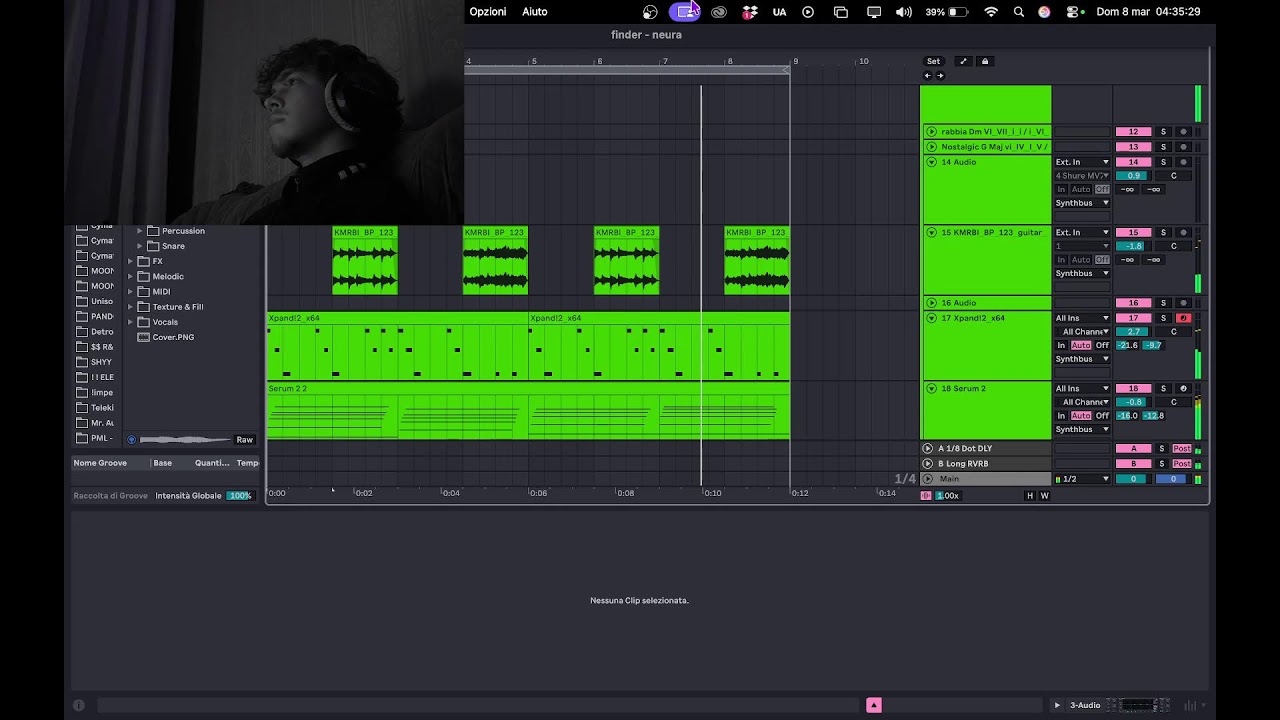Click the W width toggle button
This screenshot has width=1280, height=720.
(1045, 496)
